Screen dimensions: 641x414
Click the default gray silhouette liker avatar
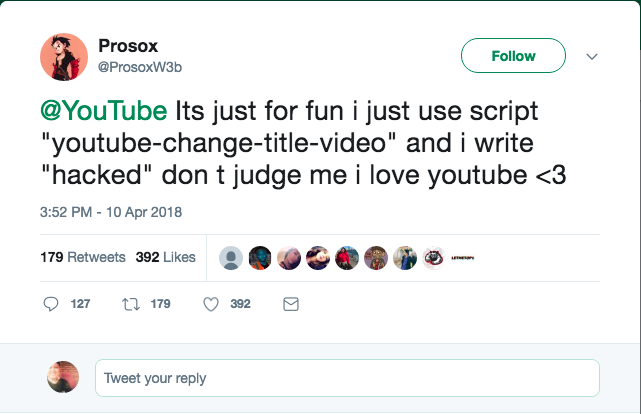(x=231, y=257)
